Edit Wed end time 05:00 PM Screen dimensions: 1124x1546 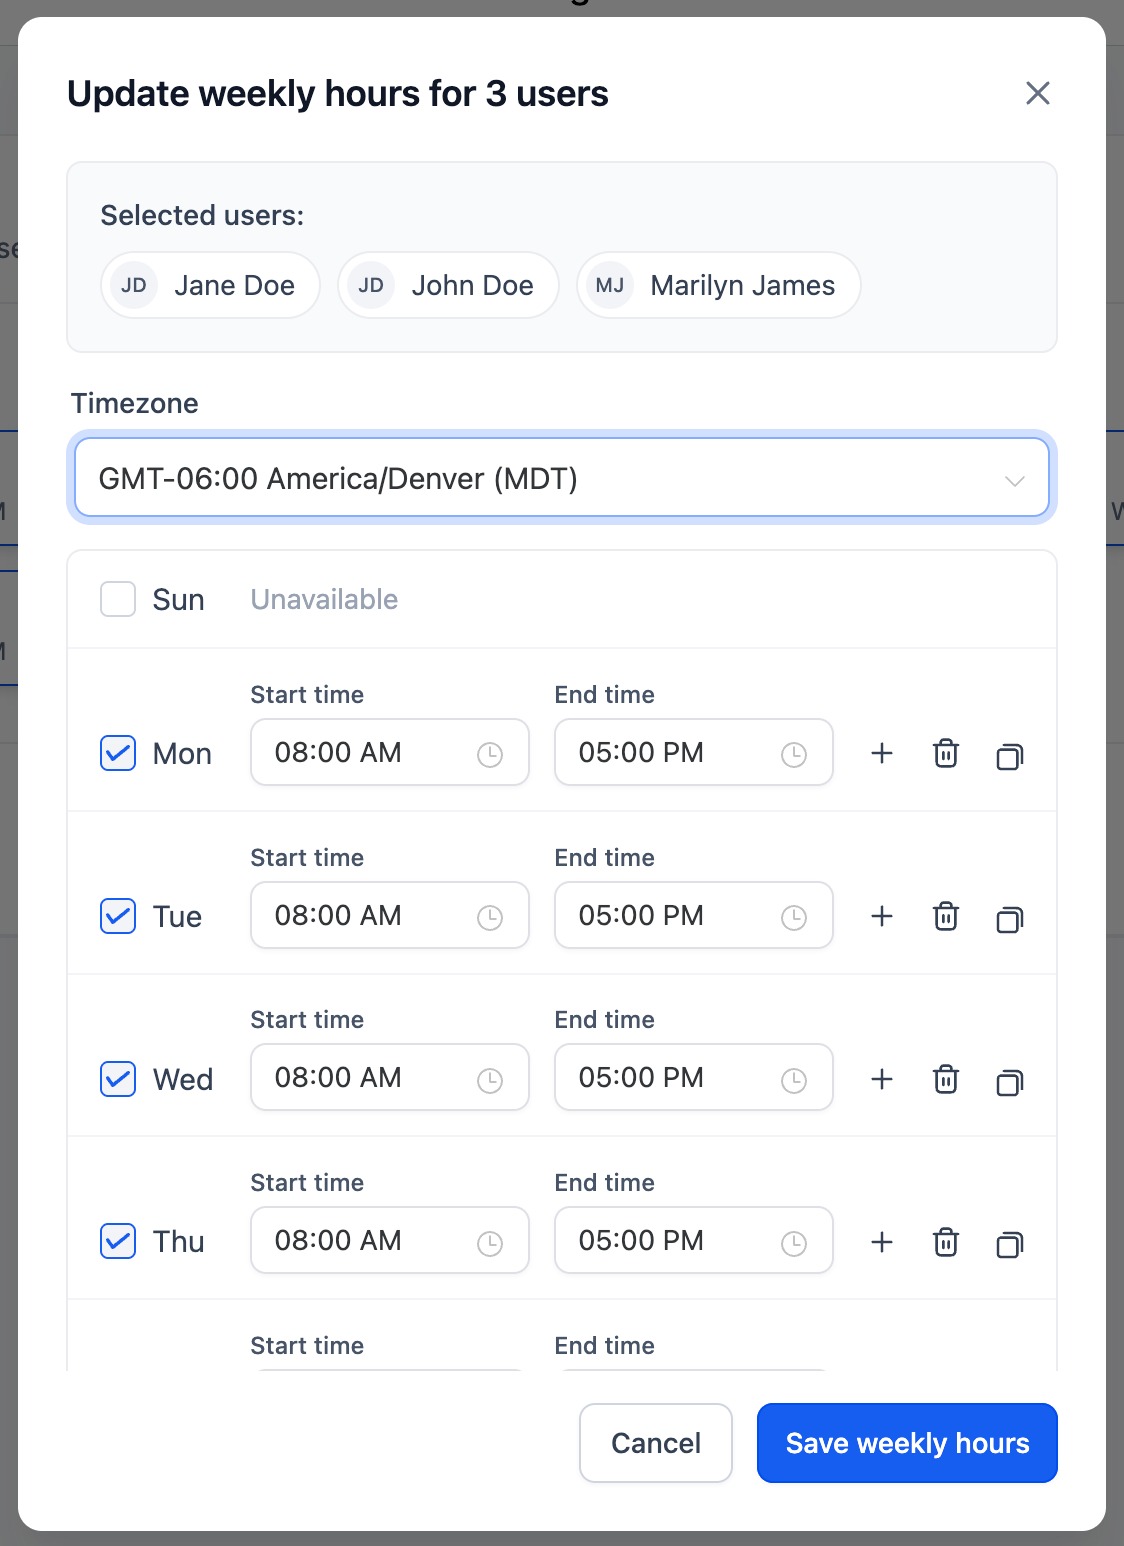click(694, 1077)
